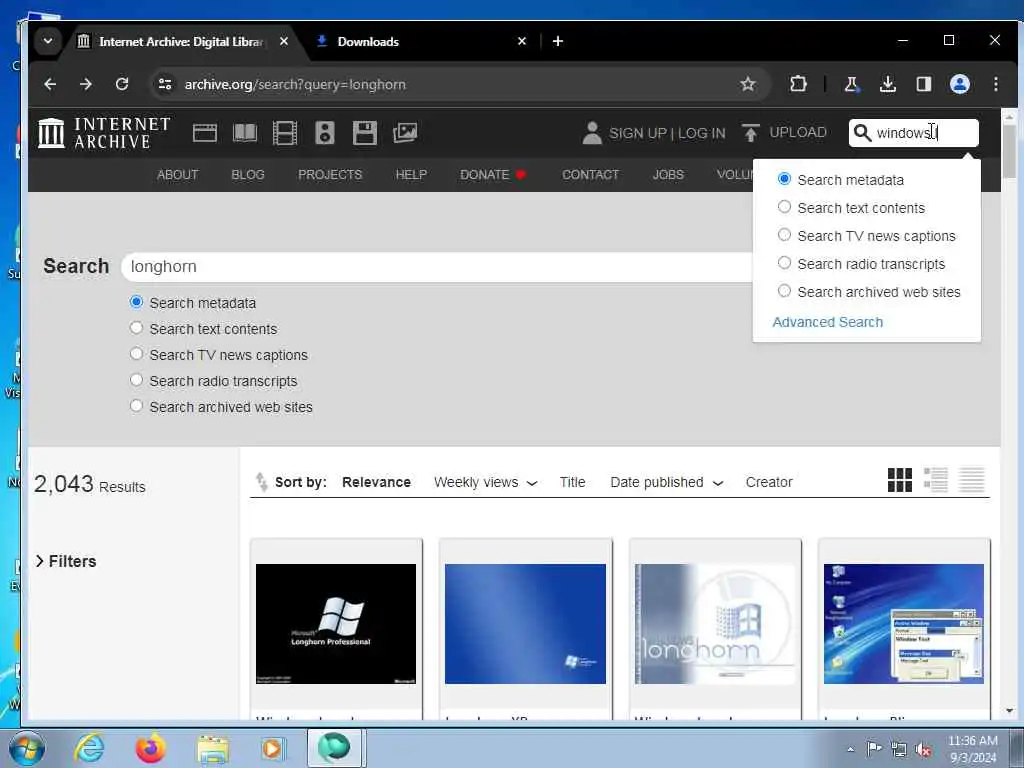
Task: Open the browser Downloads arrow icon
Action: [x=888, y=84]
